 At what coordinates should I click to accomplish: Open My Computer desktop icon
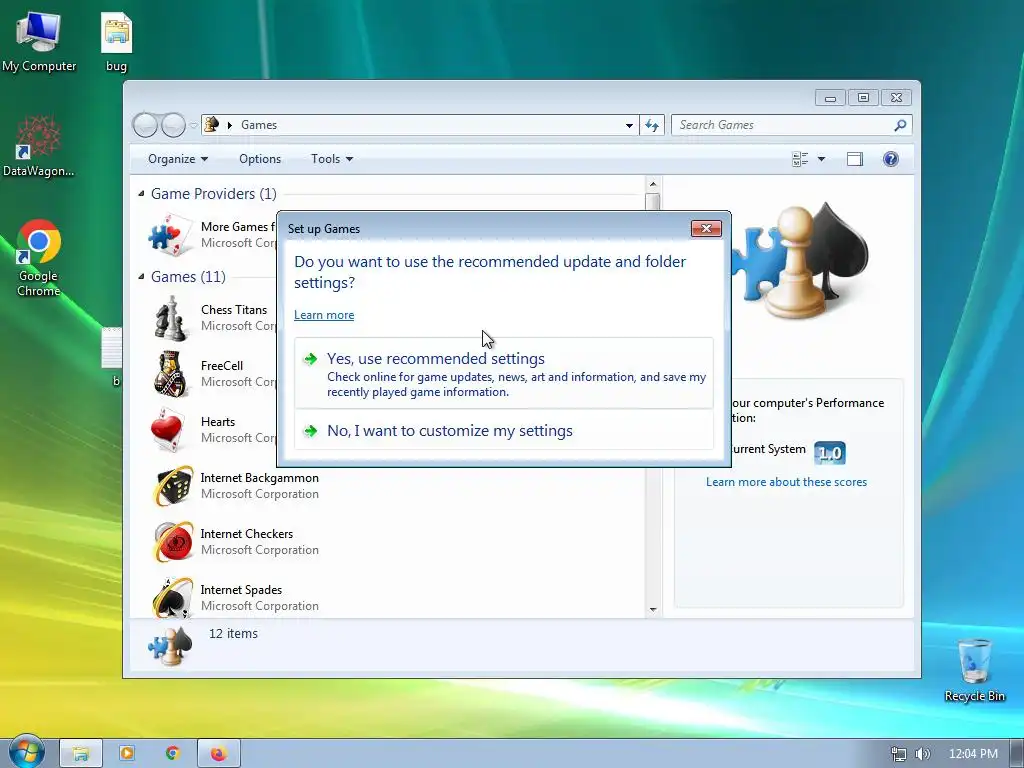click(39, 39)
